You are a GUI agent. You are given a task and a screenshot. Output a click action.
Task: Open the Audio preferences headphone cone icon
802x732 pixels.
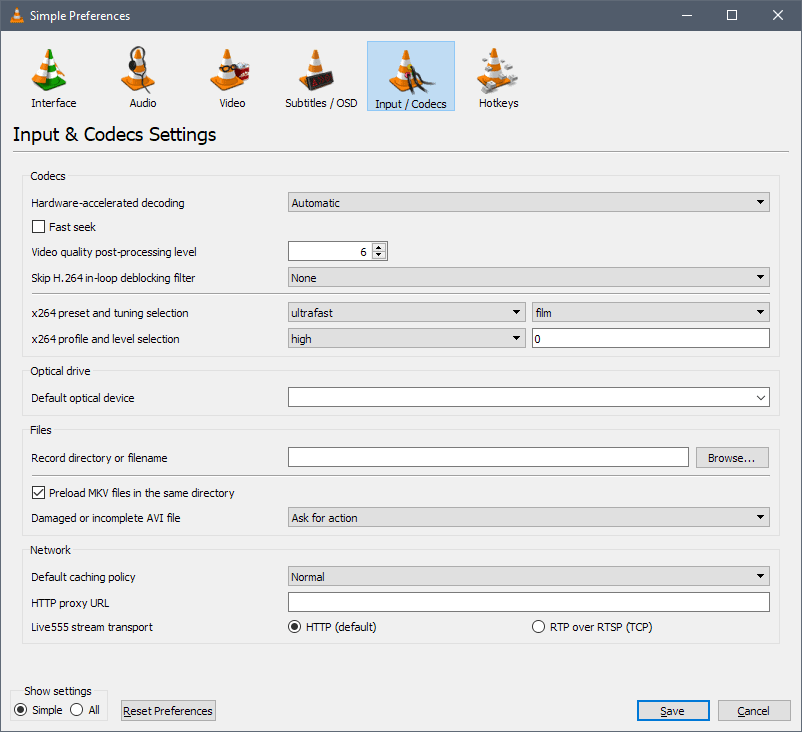pos(138,70)
